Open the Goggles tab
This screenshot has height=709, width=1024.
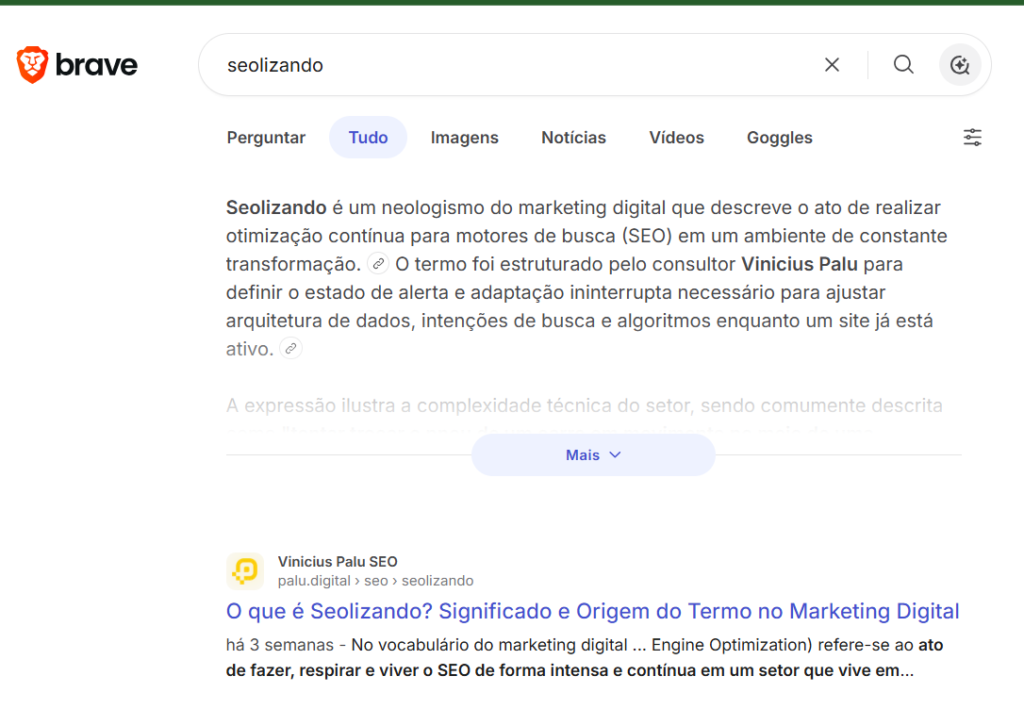(779, 138)
